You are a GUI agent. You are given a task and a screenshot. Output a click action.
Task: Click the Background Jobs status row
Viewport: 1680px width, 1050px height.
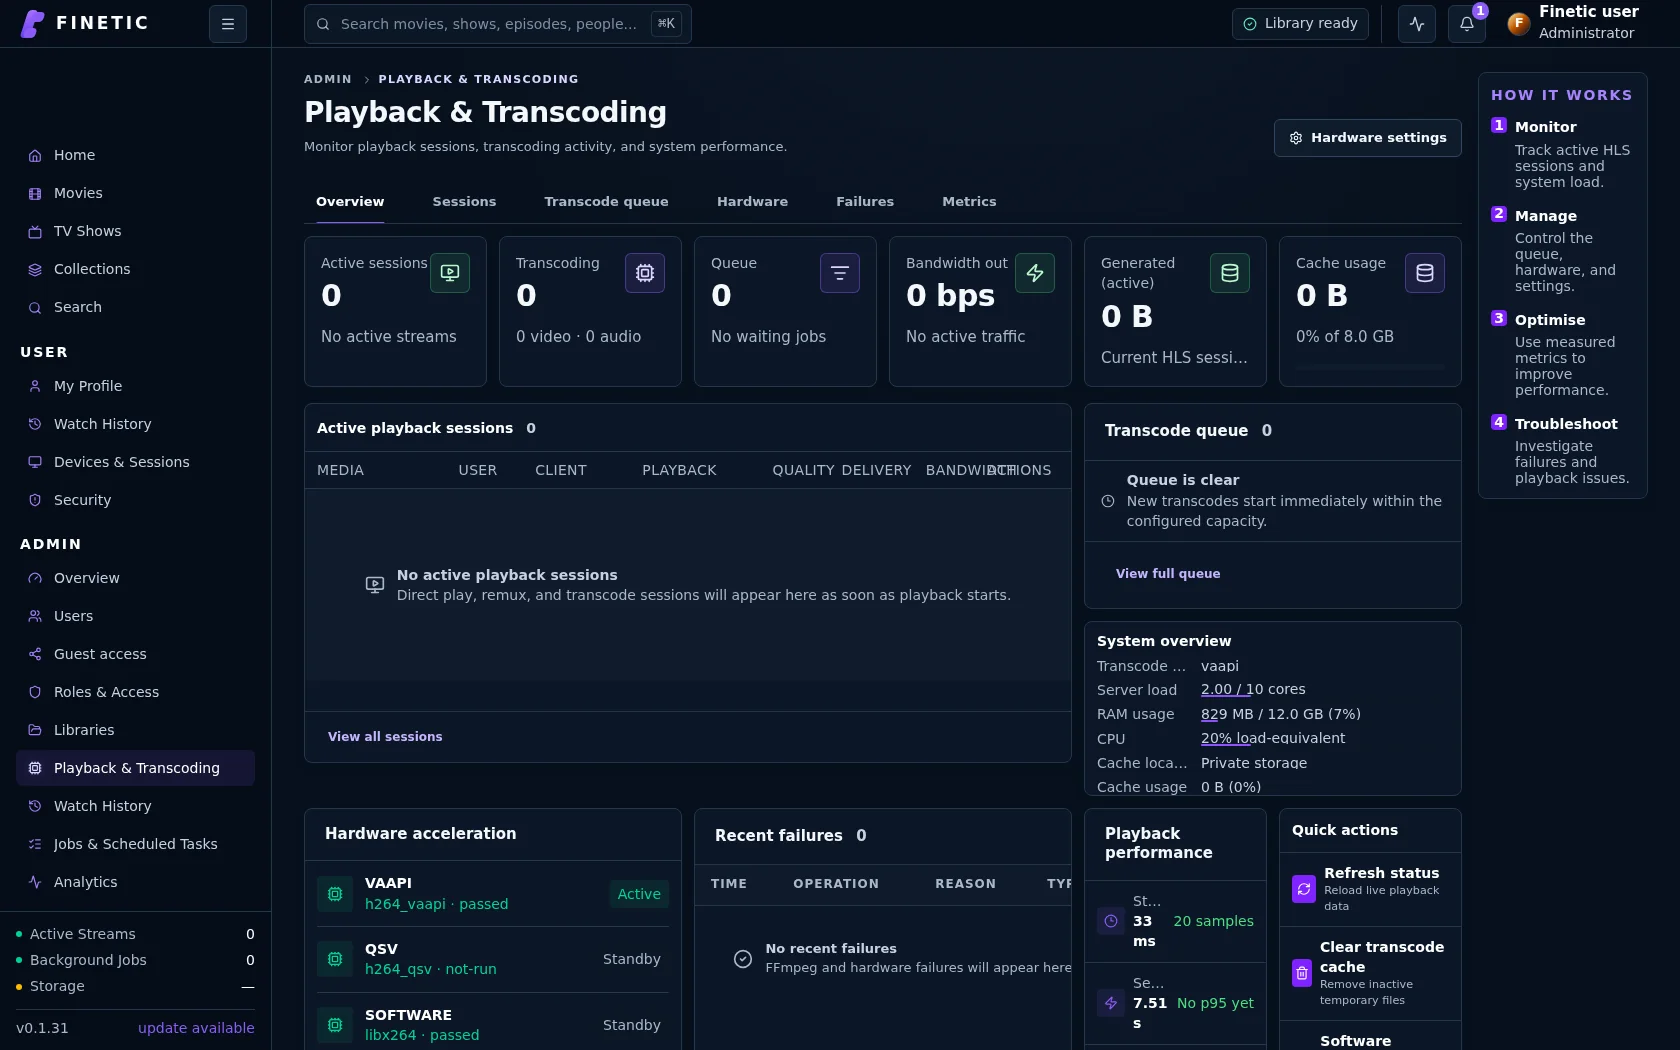[x=135, y=960]
